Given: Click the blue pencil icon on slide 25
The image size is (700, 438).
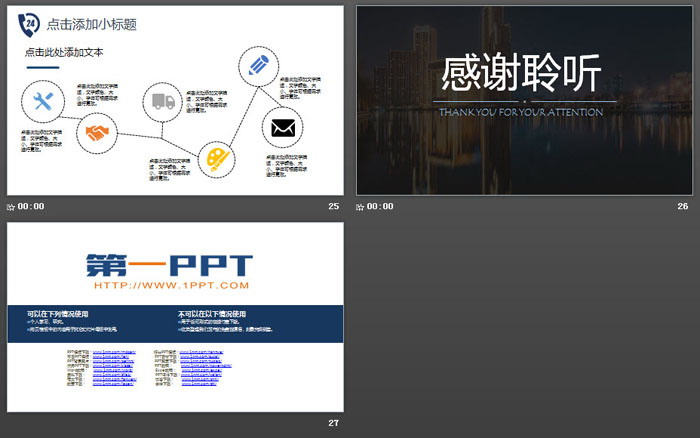Looking at the screenshot, I should pyautogui.click(x=258, y=65).
